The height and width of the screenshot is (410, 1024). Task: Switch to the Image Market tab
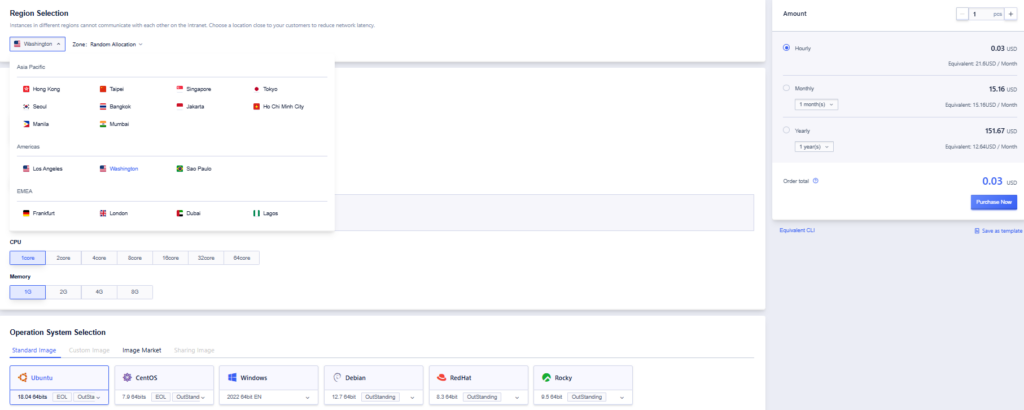point(141,350)
